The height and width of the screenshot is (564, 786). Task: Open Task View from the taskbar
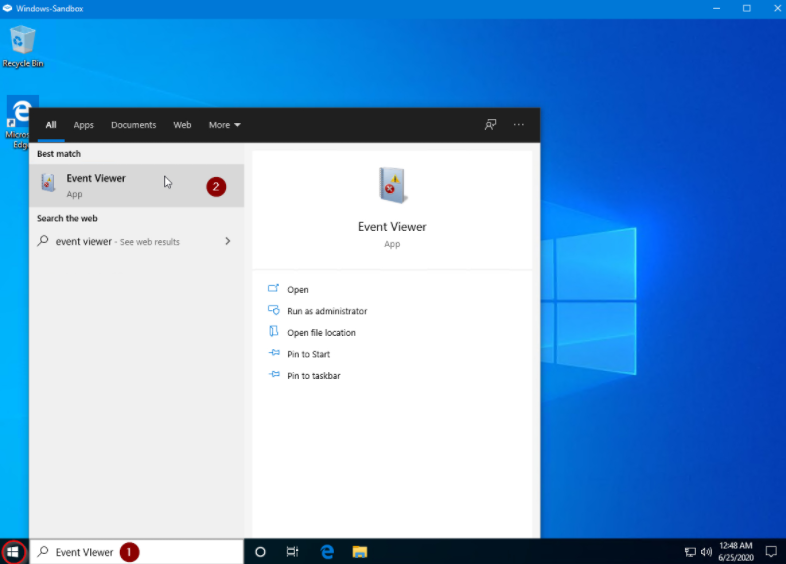point(292,551)
